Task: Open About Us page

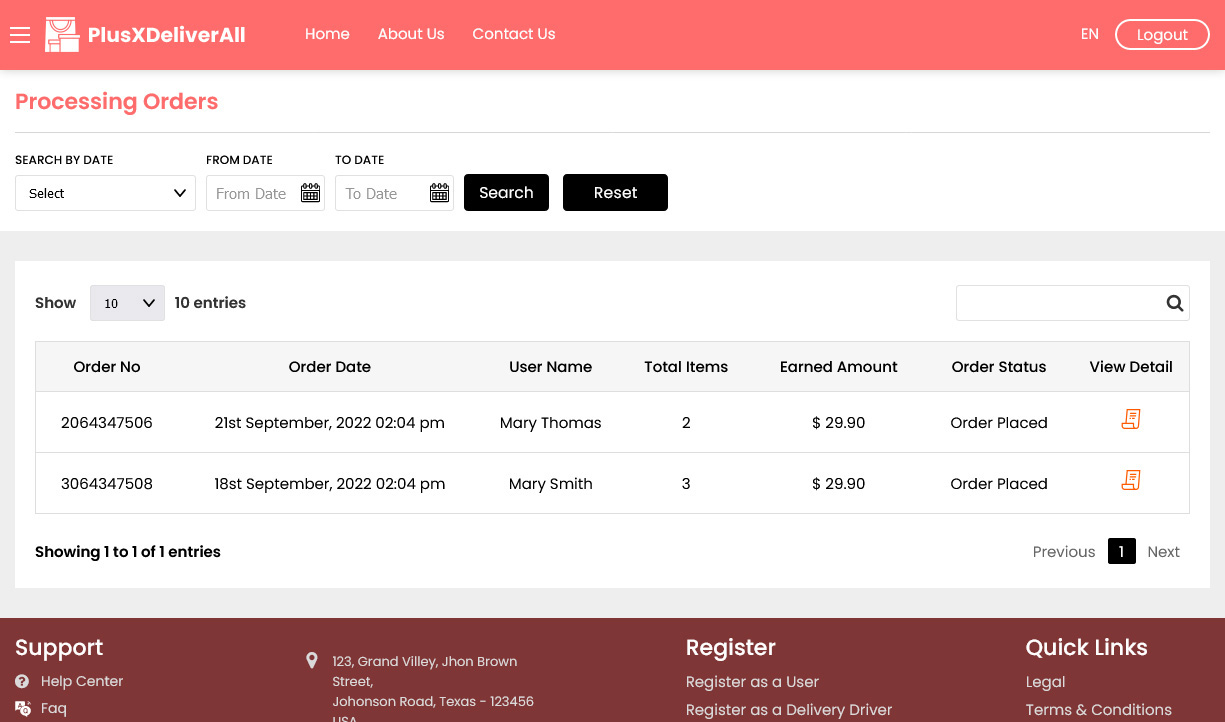Action: click(411, 34)
